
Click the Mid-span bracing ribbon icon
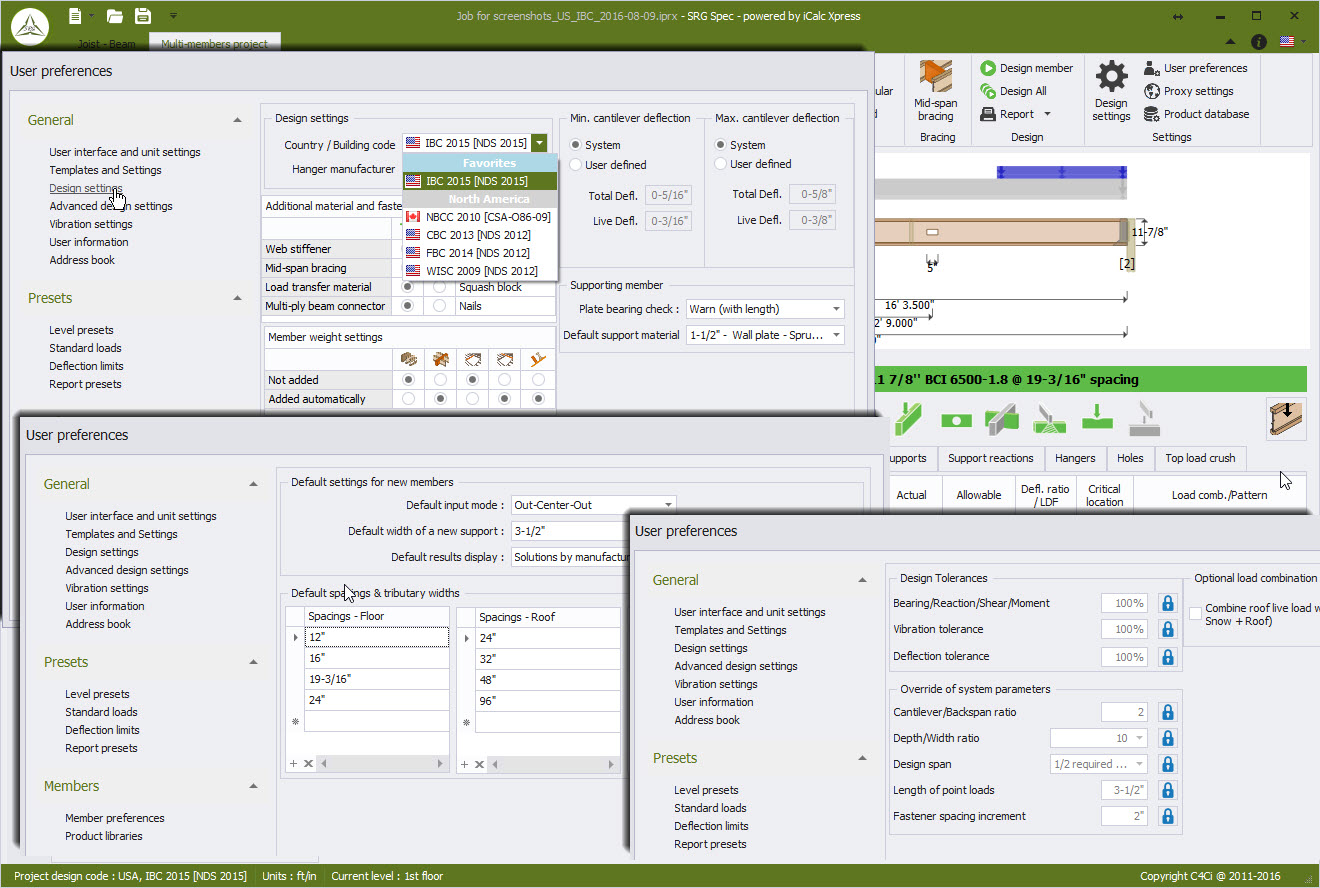point(936,76)
